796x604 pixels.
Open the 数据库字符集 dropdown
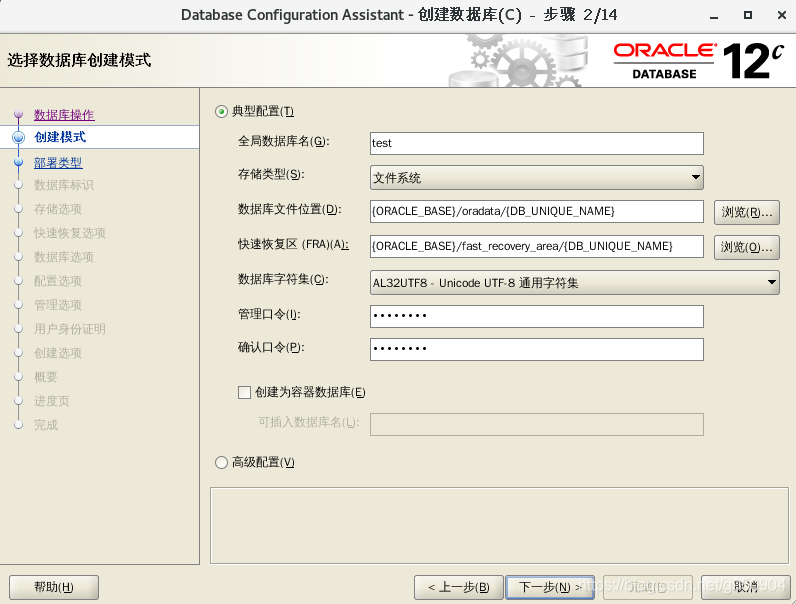(x=575, y=283)
